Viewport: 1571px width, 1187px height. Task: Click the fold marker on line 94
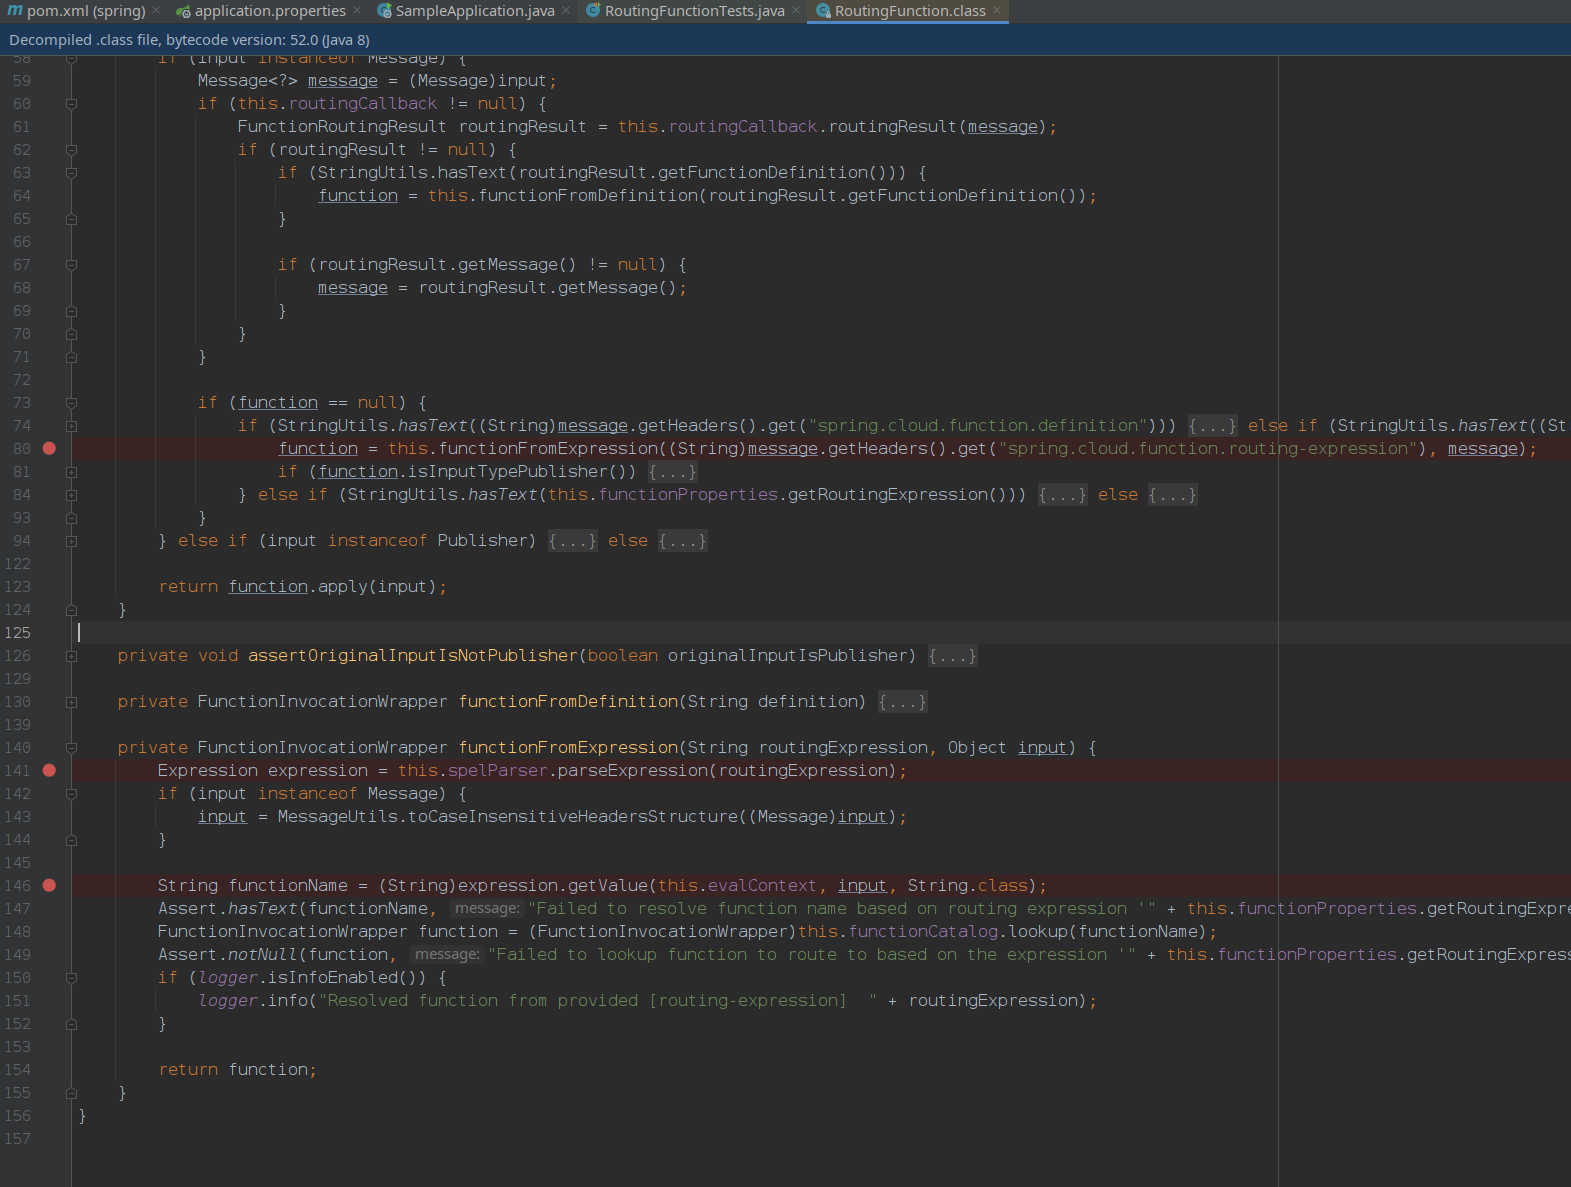(71, 541)
